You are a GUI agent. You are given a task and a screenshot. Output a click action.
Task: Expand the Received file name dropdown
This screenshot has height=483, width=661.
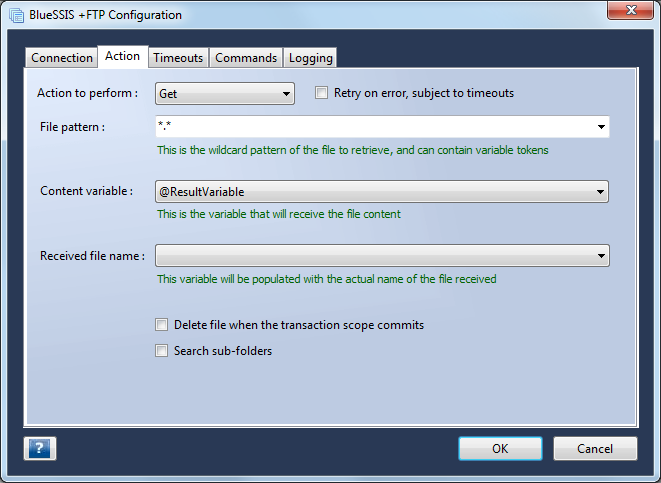click(x=382, y=255)
